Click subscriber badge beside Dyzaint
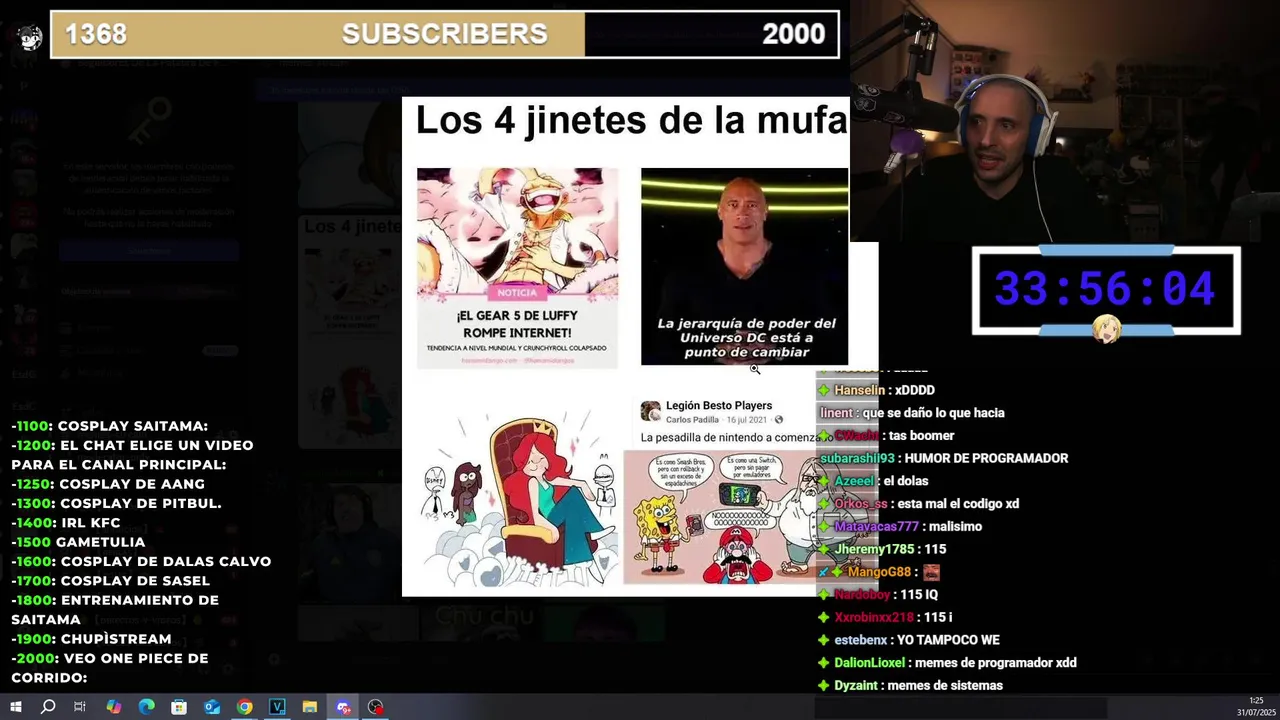Screen dimensions: 1280x720 tap(824, 686)
